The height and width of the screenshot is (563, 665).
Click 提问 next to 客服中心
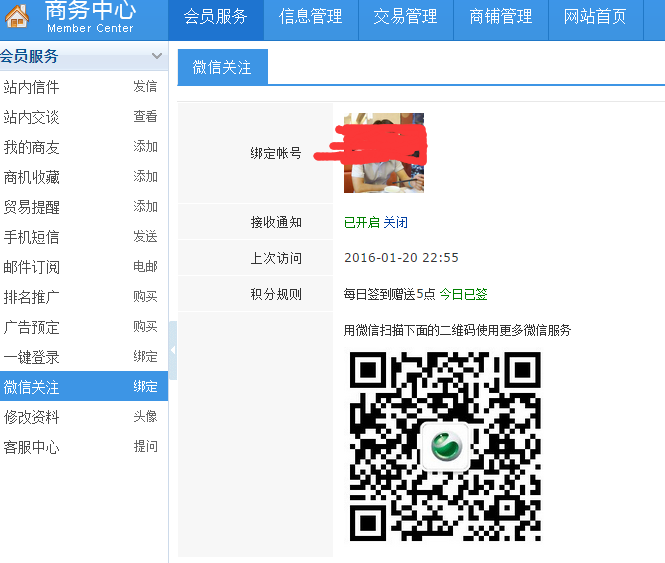point(145,447)
